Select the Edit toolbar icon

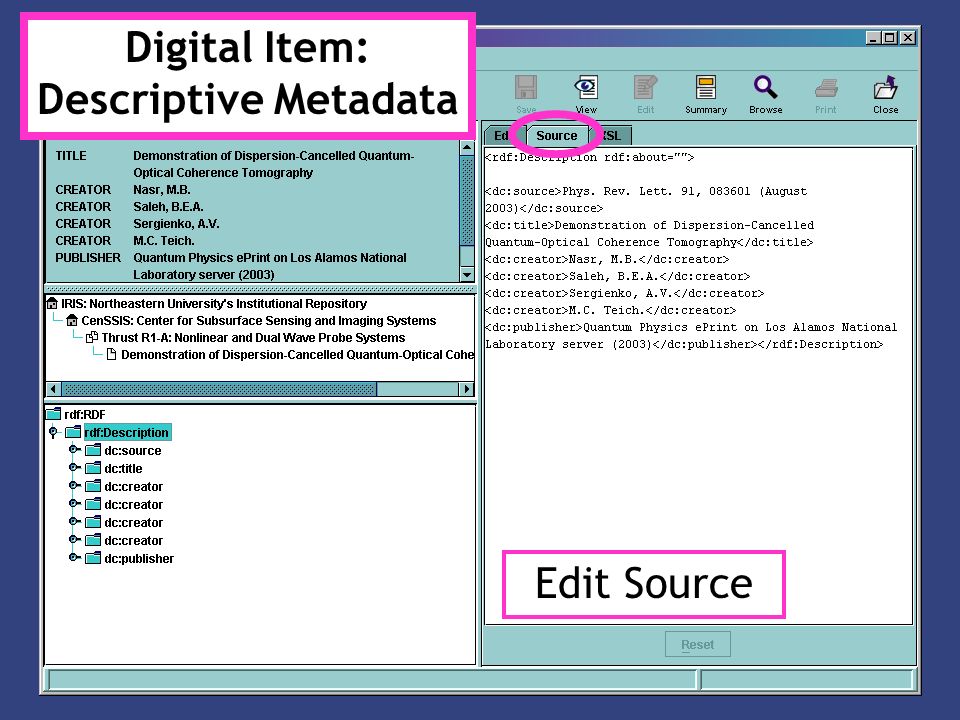(x=645, y=88)
